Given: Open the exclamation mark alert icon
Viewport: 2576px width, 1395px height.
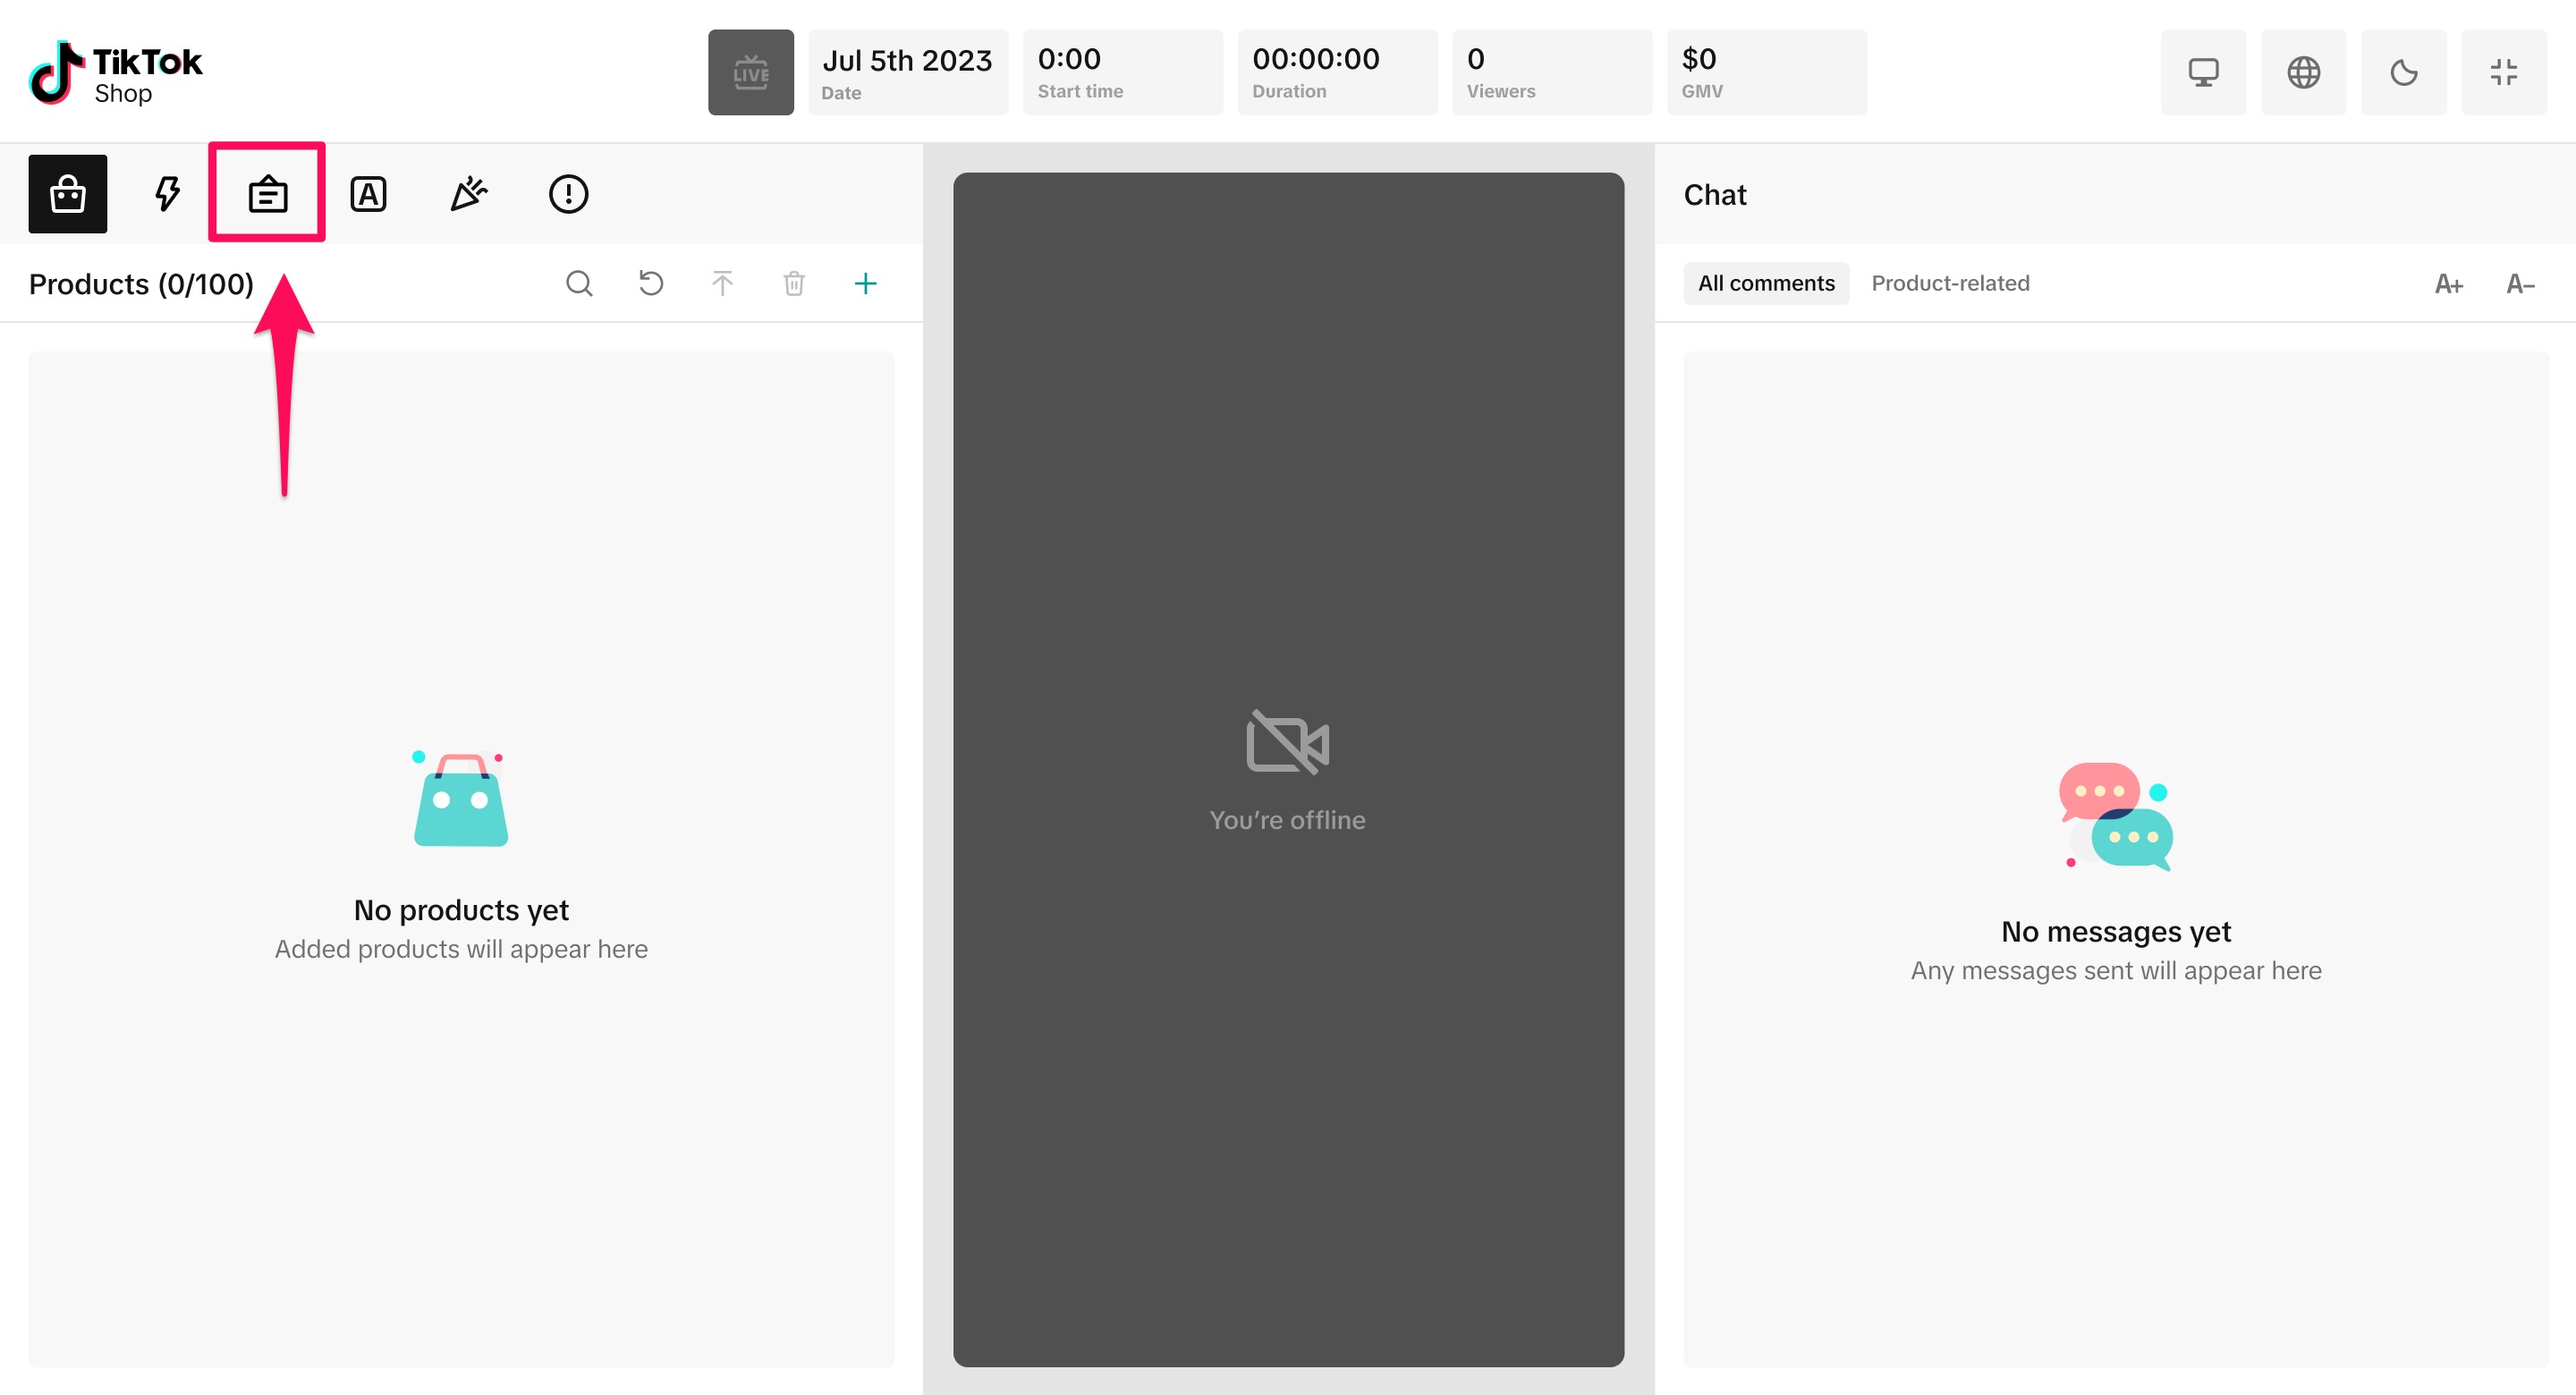Looking at the screenshot, I should pos(568,194).
